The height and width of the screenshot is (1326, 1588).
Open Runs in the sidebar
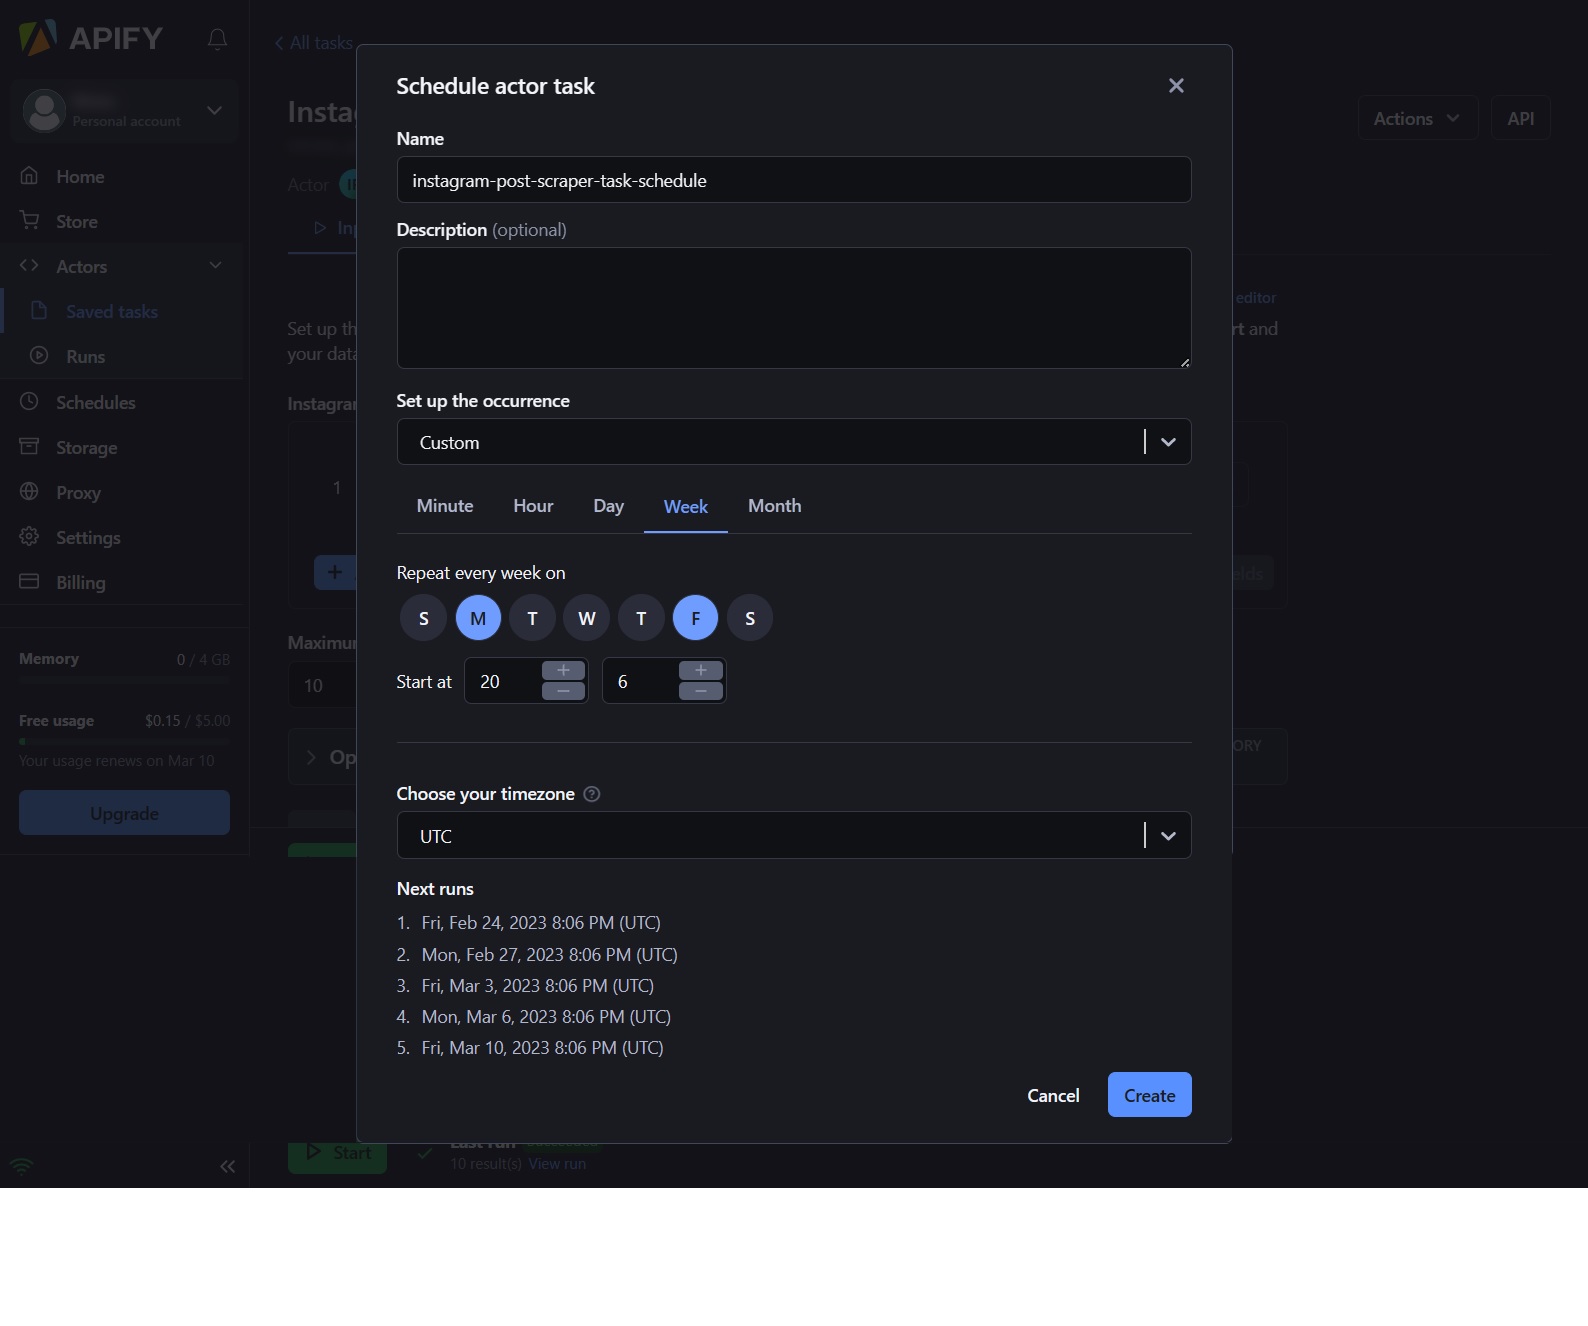coord(86,357)
